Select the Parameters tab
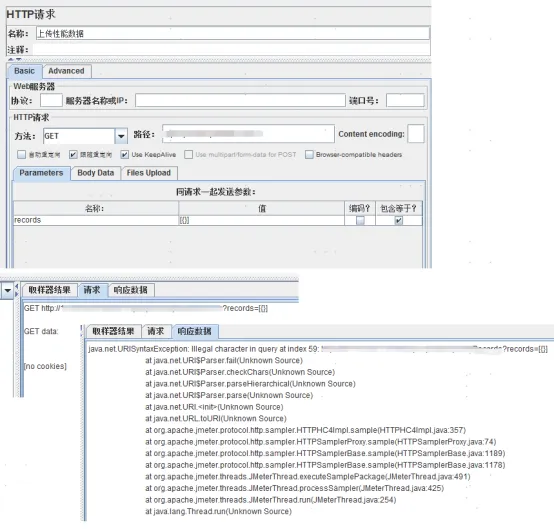This screenshot has height=529, width=554. pos(41,173)
